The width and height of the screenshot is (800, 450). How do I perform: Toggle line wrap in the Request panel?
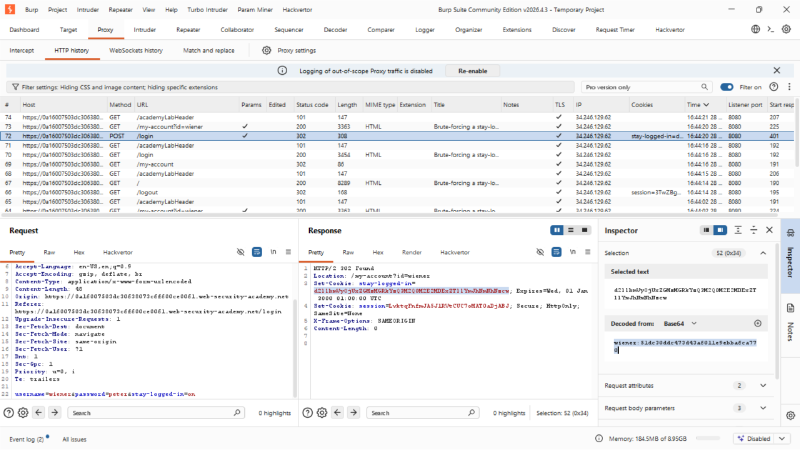coord(257,252)
